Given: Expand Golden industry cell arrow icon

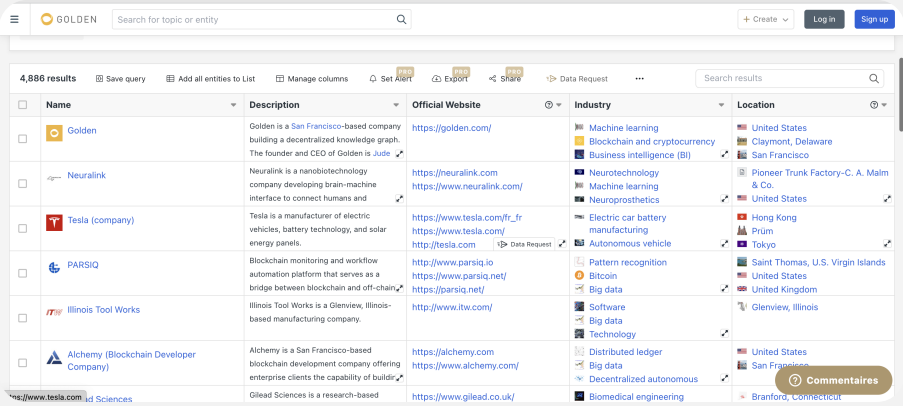Looking at the screenshot, I should pyautogui.click(x=724, y=154).
